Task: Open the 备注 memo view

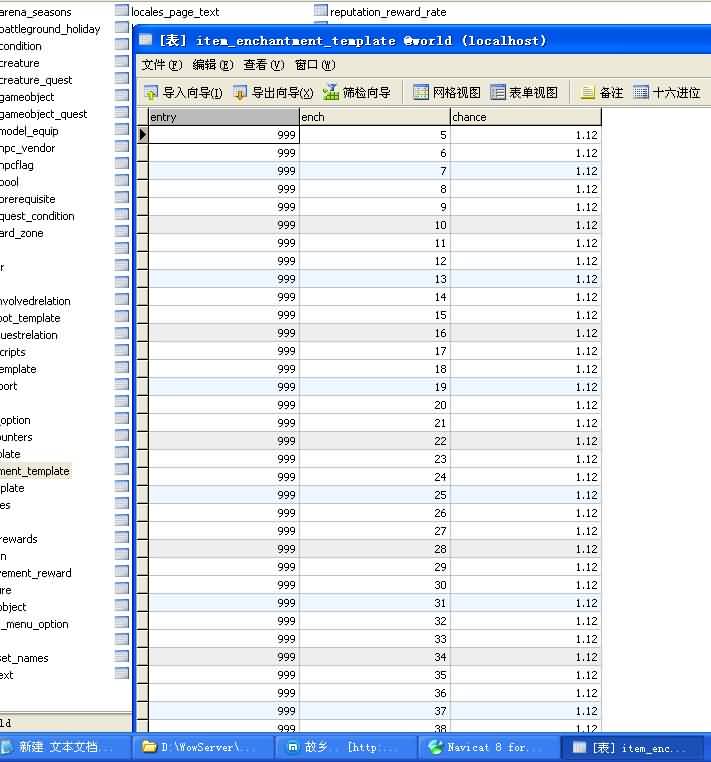Action: tap(602, 92)
